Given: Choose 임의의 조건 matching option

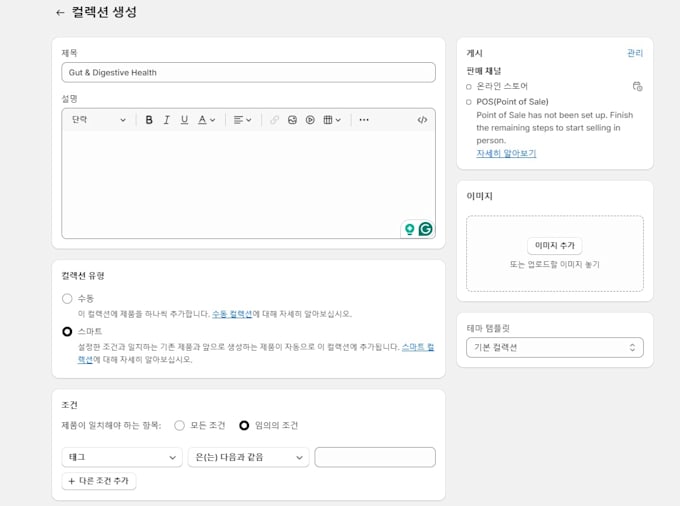Looking at the screenshot, I should coord(244,425).
